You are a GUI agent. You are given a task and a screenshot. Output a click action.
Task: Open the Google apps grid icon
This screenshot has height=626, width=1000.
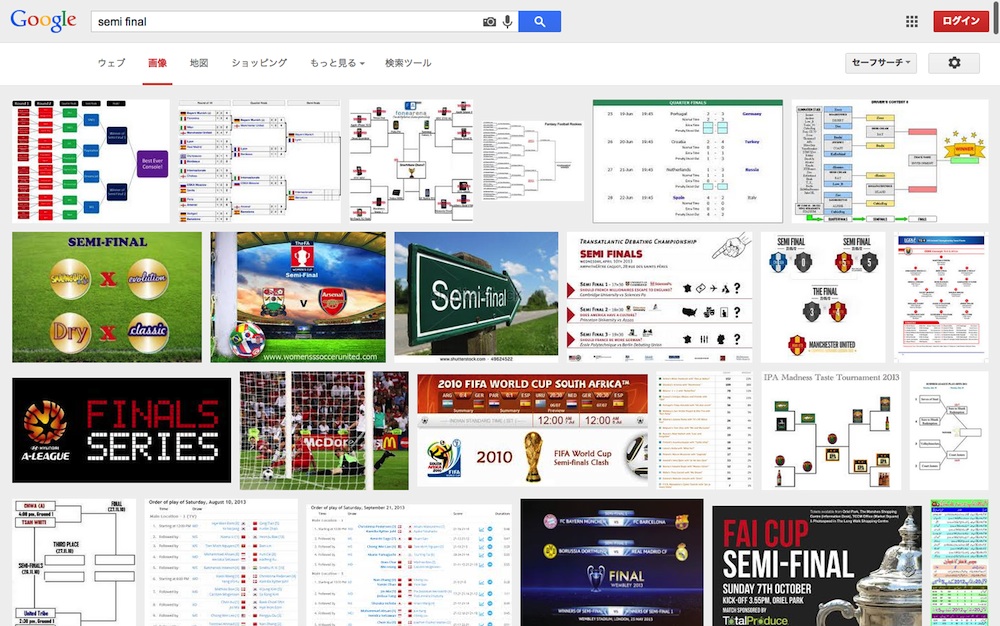coord(911,22)
